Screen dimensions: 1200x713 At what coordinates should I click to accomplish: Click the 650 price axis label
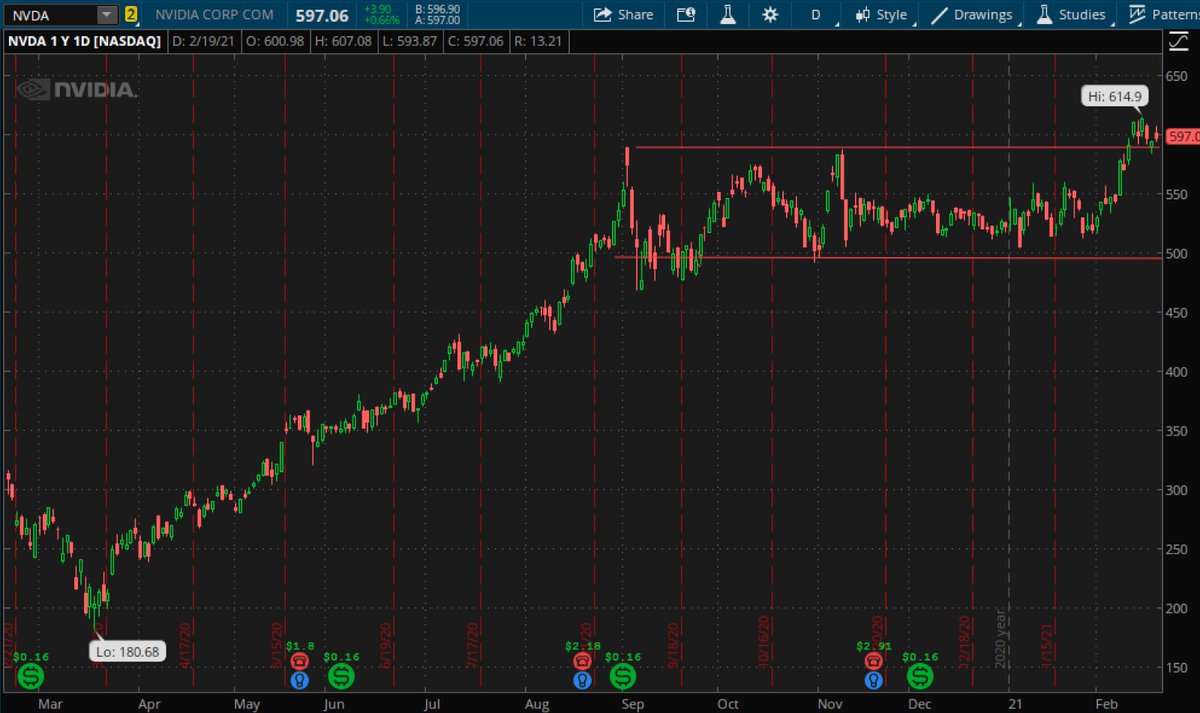(x=1179, y=77)
